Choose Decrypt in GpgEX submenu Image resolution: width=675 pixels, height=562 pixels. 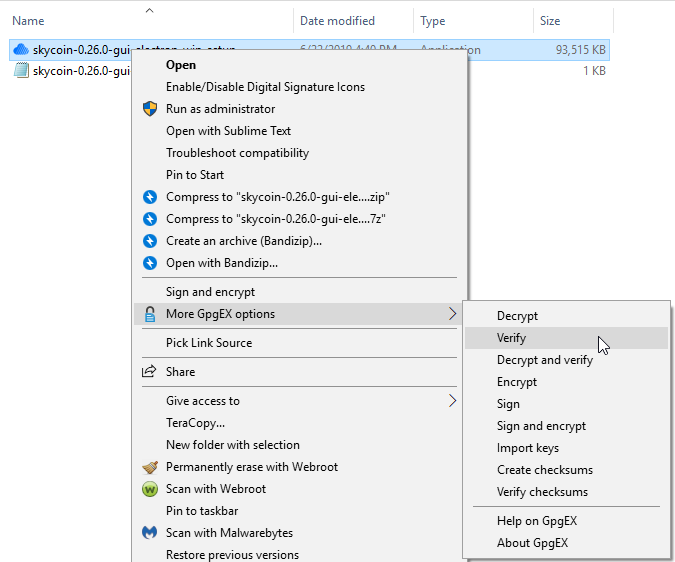567,316
